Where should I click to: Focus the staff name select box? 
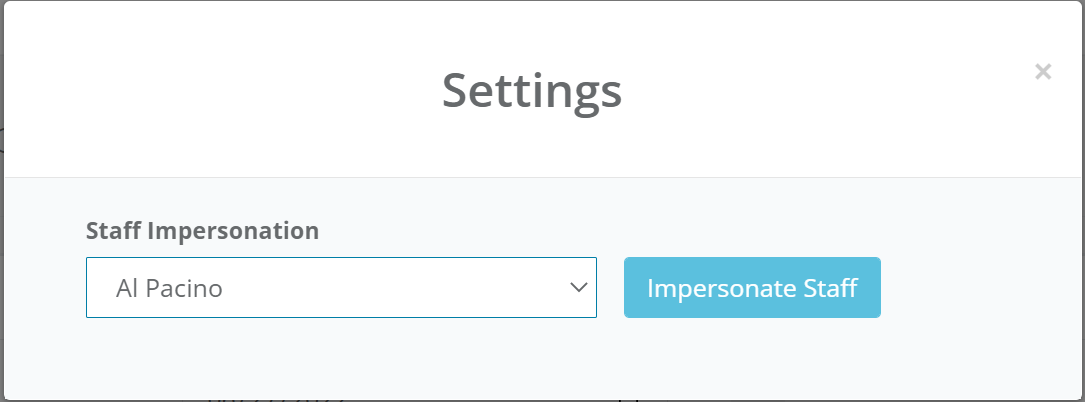tap(341, 288)
